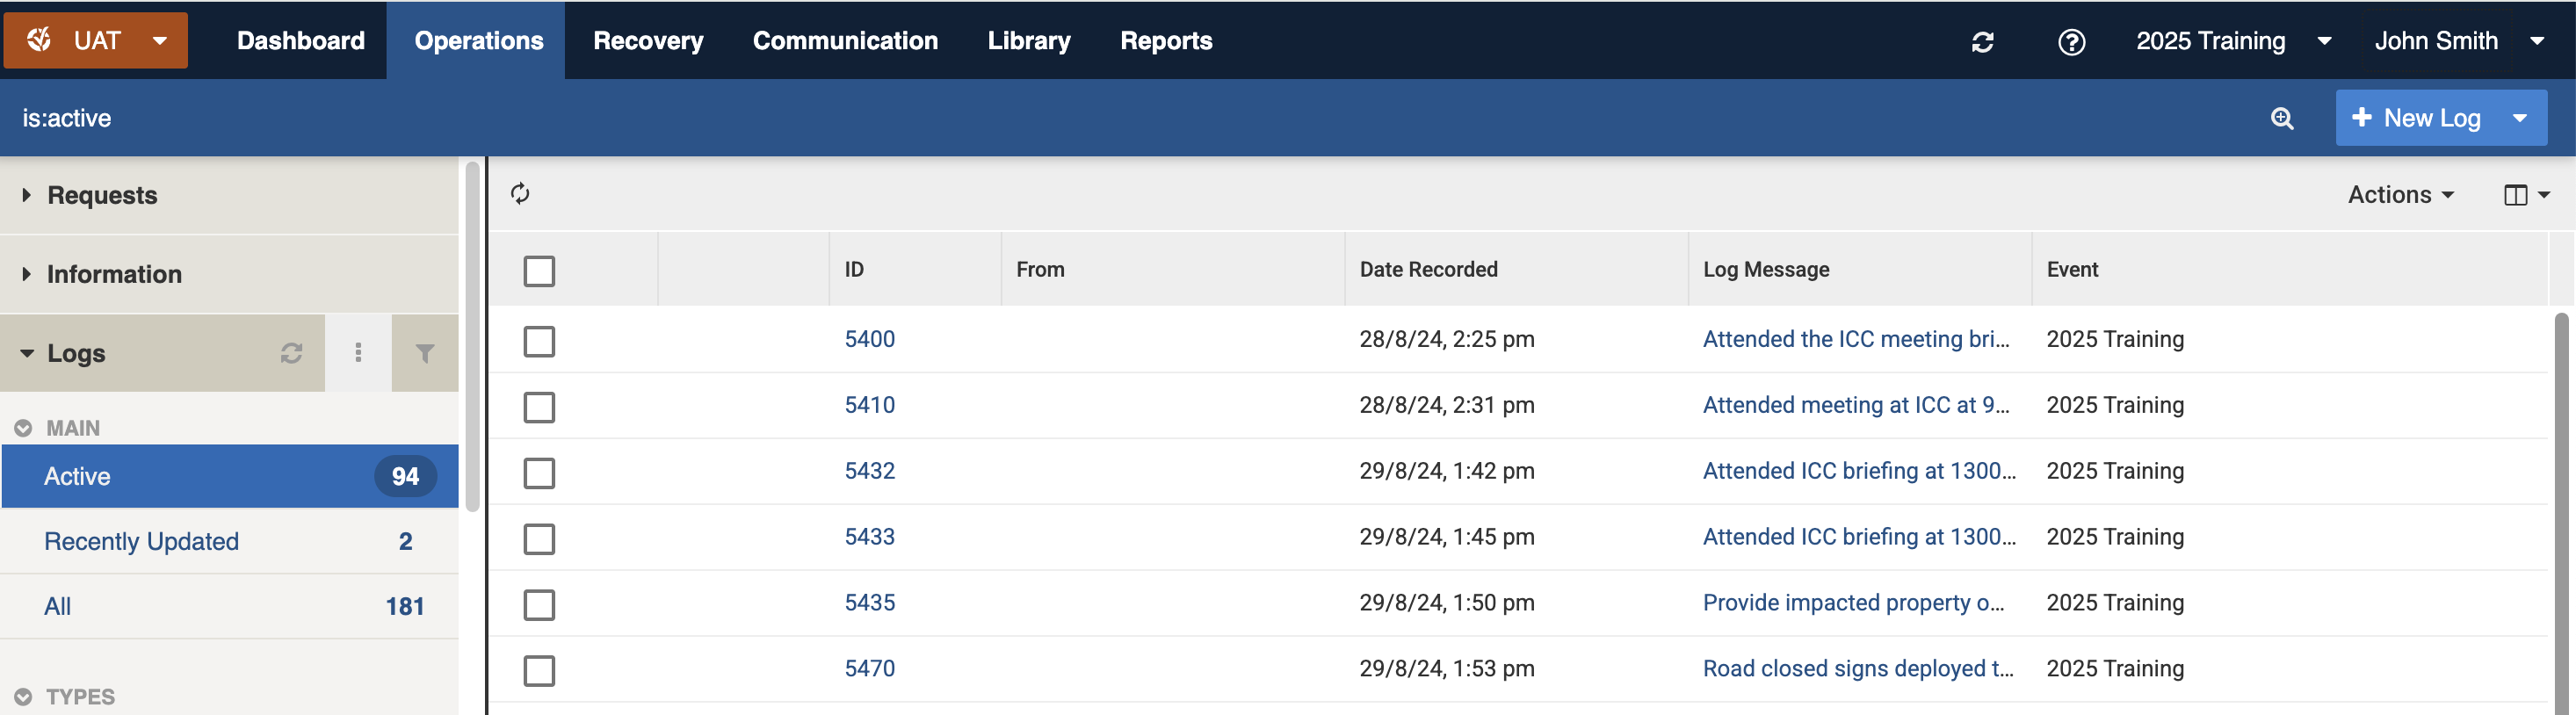Viewport: 2576px width, 715px height.
Task: Check the box for log 5400
Action: 539,341
